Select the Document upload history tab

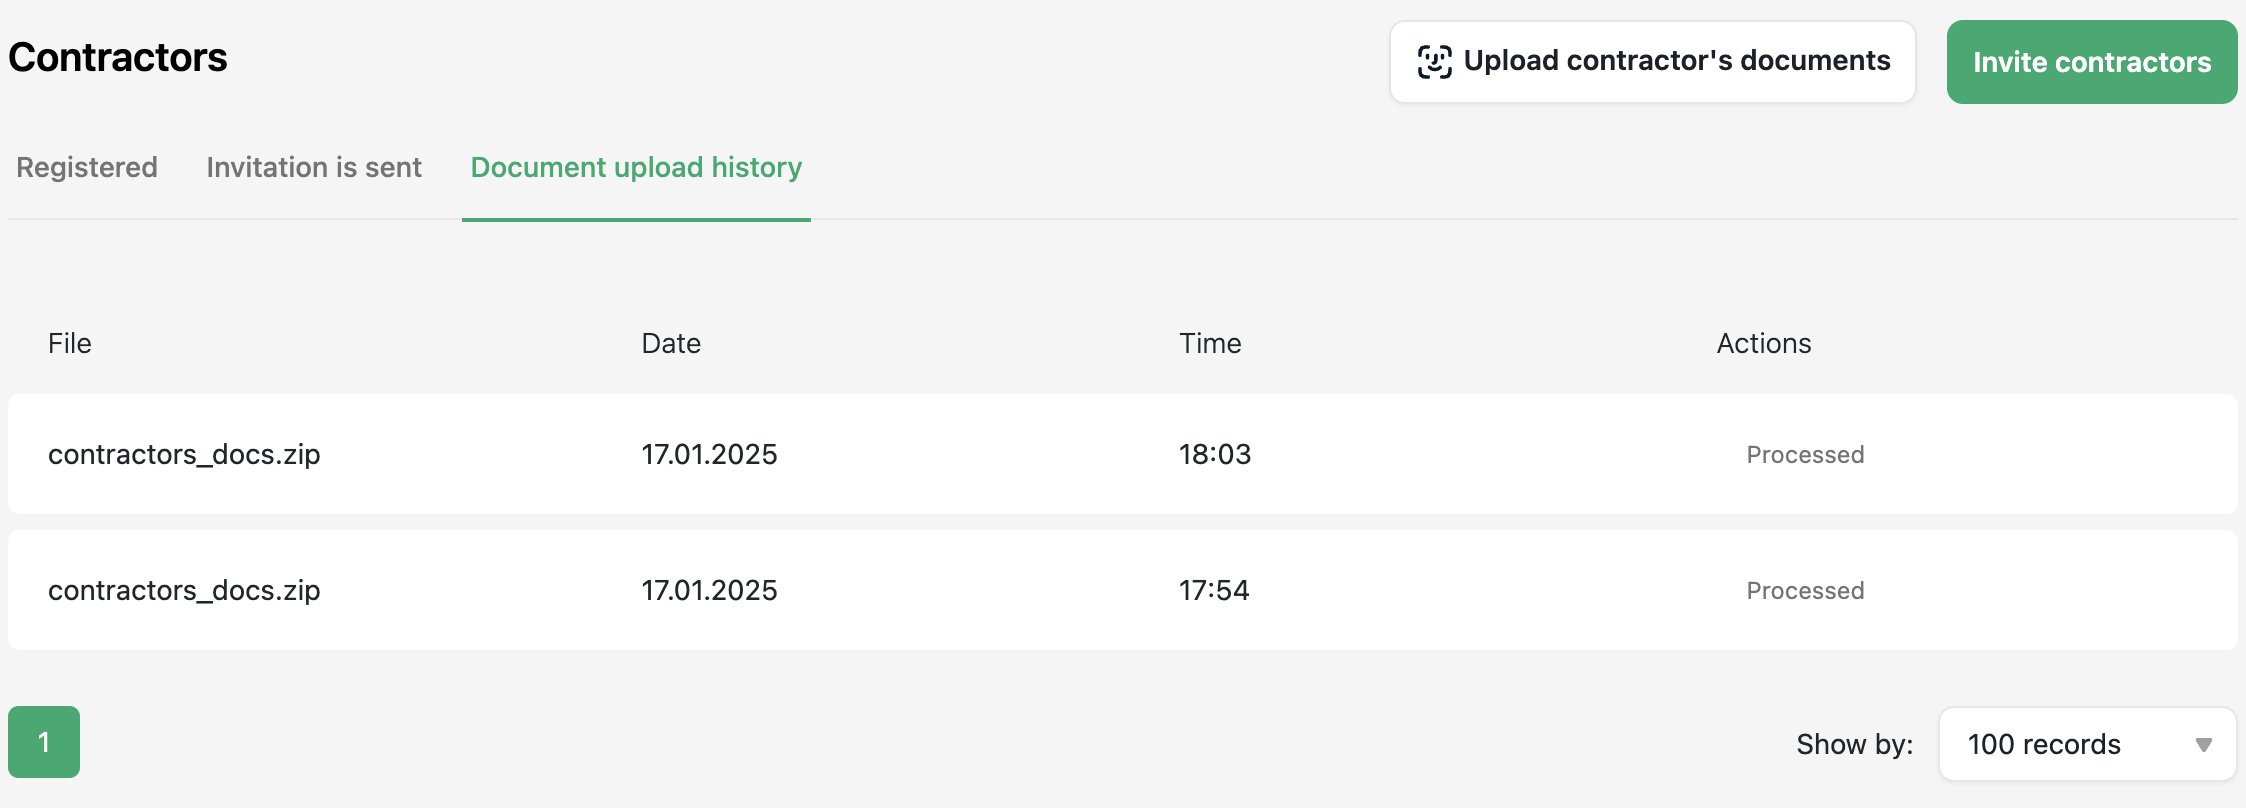pos(636,167)
